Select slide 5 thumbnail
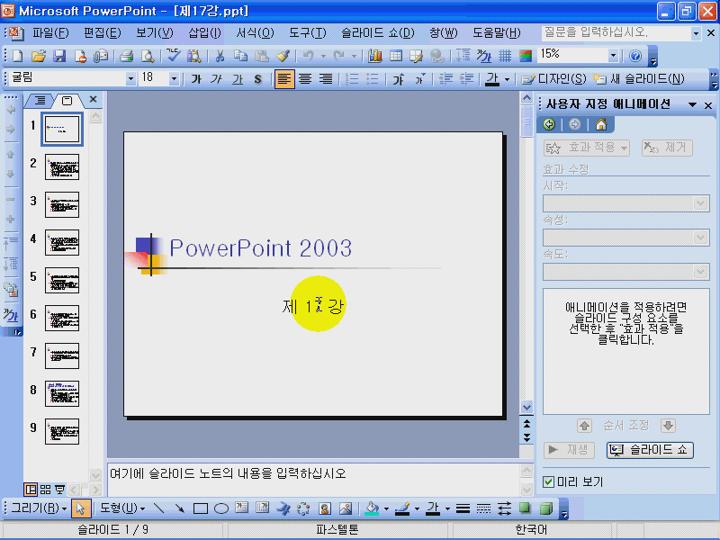Image resolution: width=720 pixels, height=540 pixels. pyautogui.click(x=62, y=280)
